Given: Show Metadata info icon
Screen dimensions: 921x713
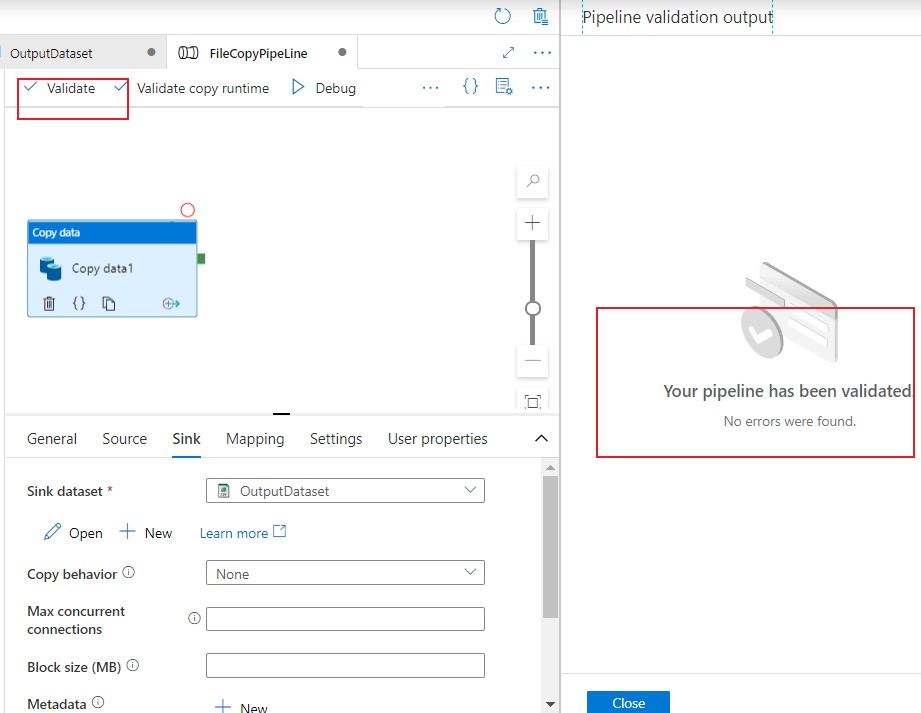Looking at the screenshot, I should 98,702.
